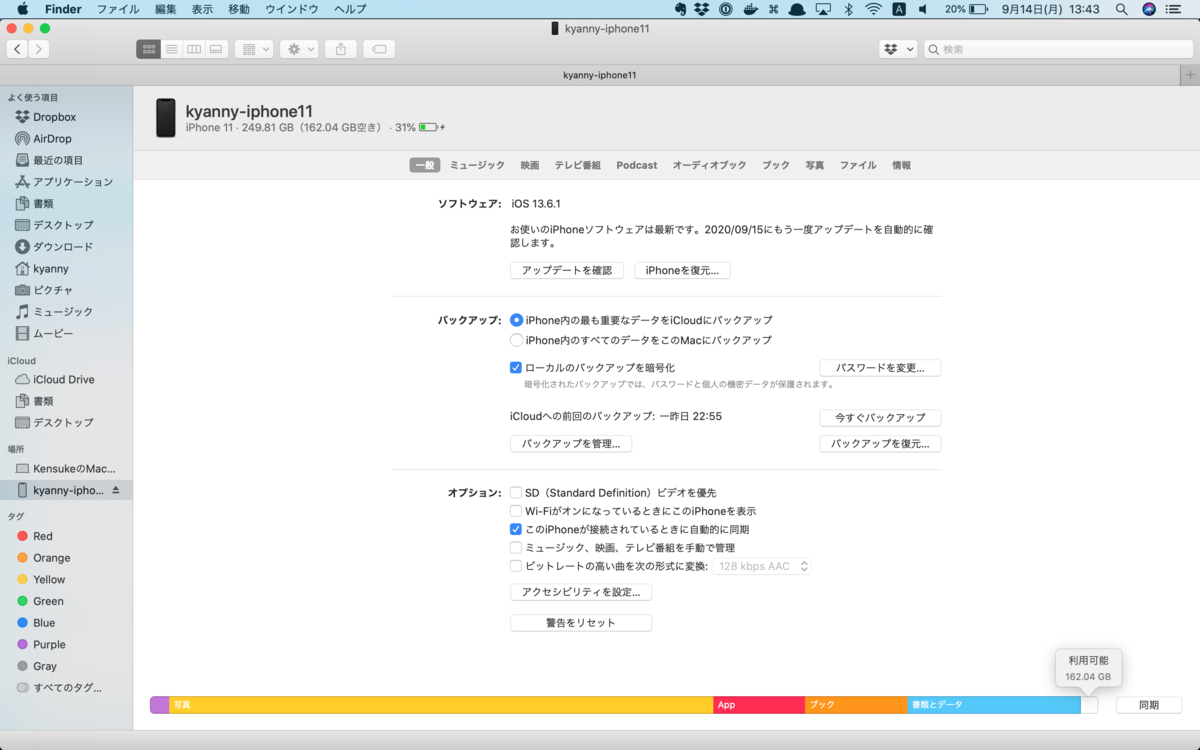Switch to the 情報 tab
This screenshot has width=1200, height=750.
(x=902, y=165)
